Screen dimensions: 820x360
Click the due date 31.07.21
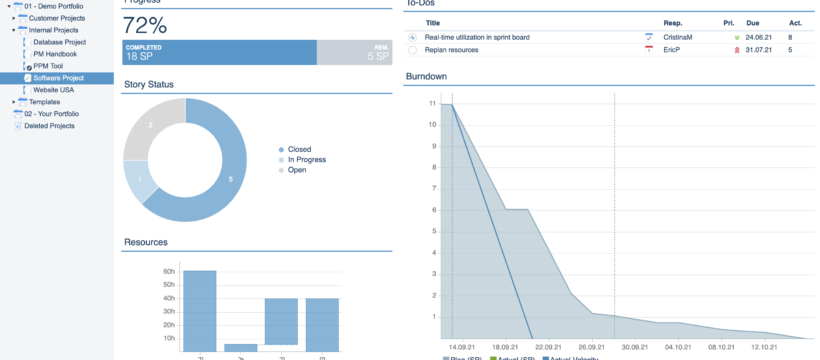(759, 50)
